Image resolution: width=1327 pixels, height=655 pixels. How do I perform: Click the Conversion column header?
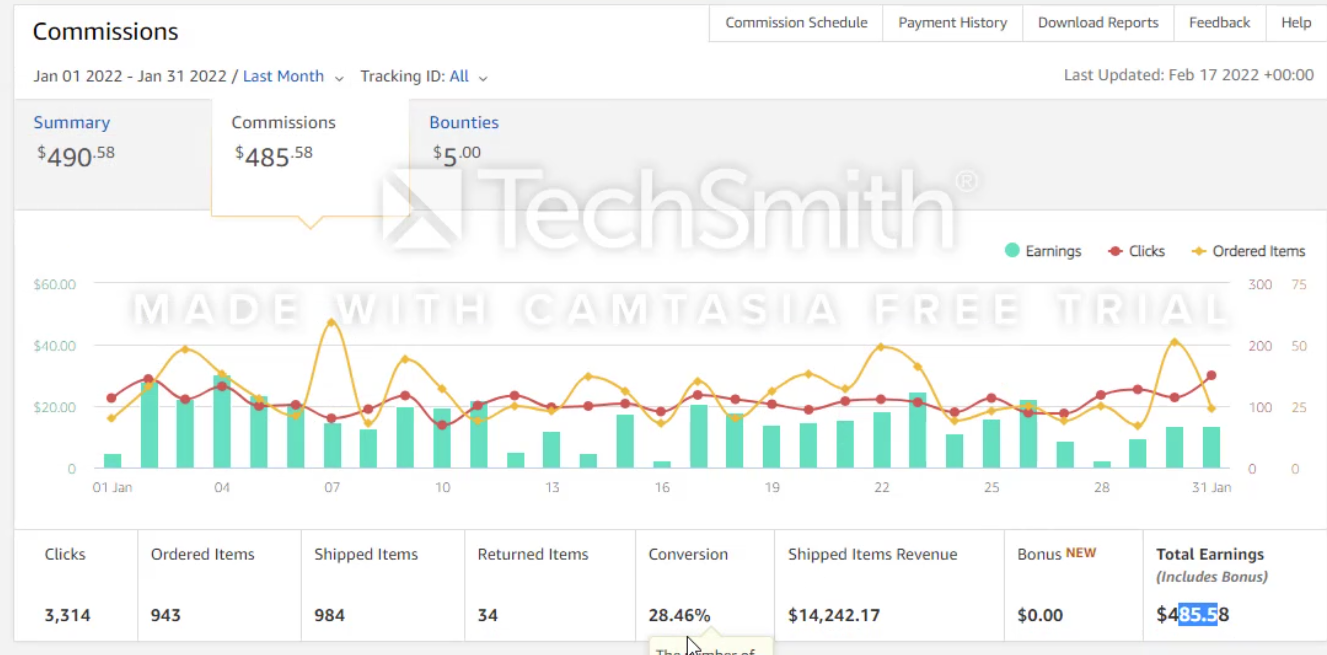click(x=688, y=554)
